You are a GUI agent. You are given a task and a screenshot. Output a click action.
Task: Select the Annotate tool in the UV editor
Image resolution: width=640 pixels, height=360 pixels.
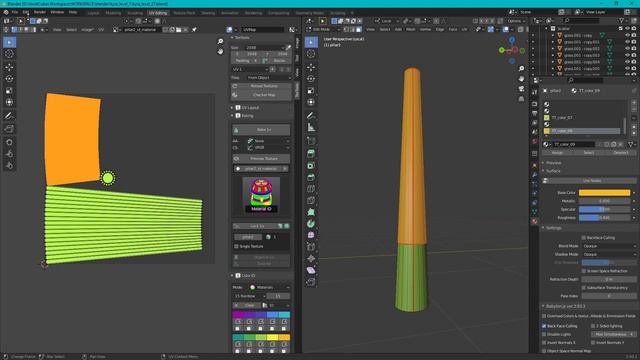pos(9,116)
